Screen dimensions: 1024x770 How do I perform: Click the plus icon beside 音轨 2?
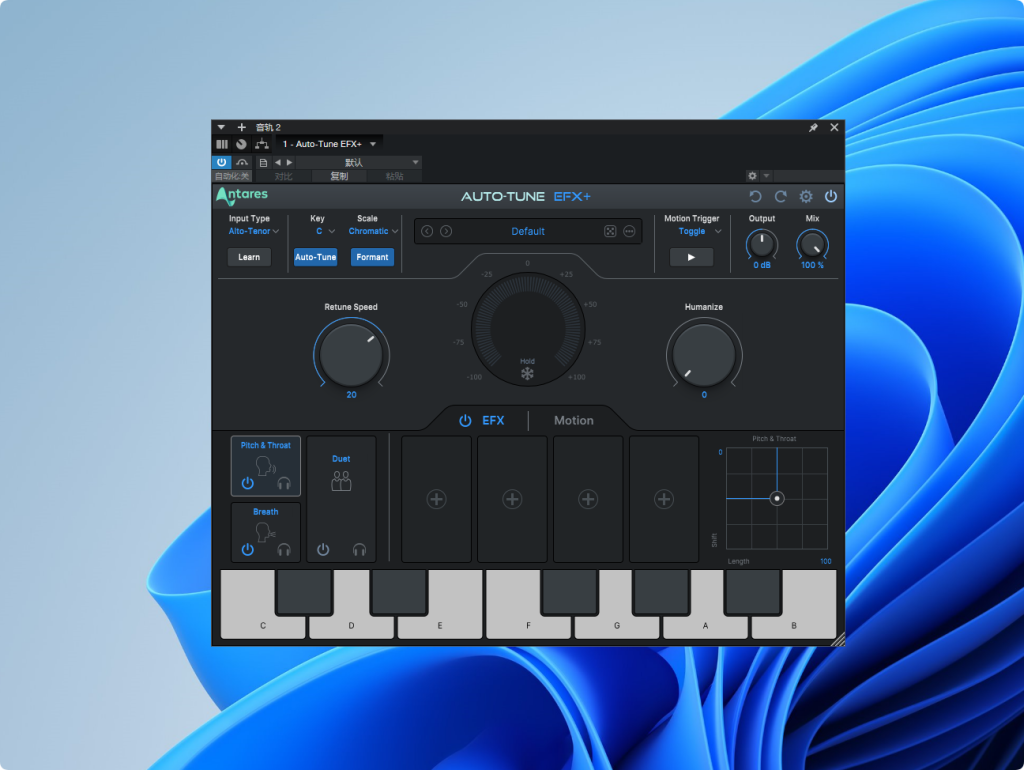(242, 127)
